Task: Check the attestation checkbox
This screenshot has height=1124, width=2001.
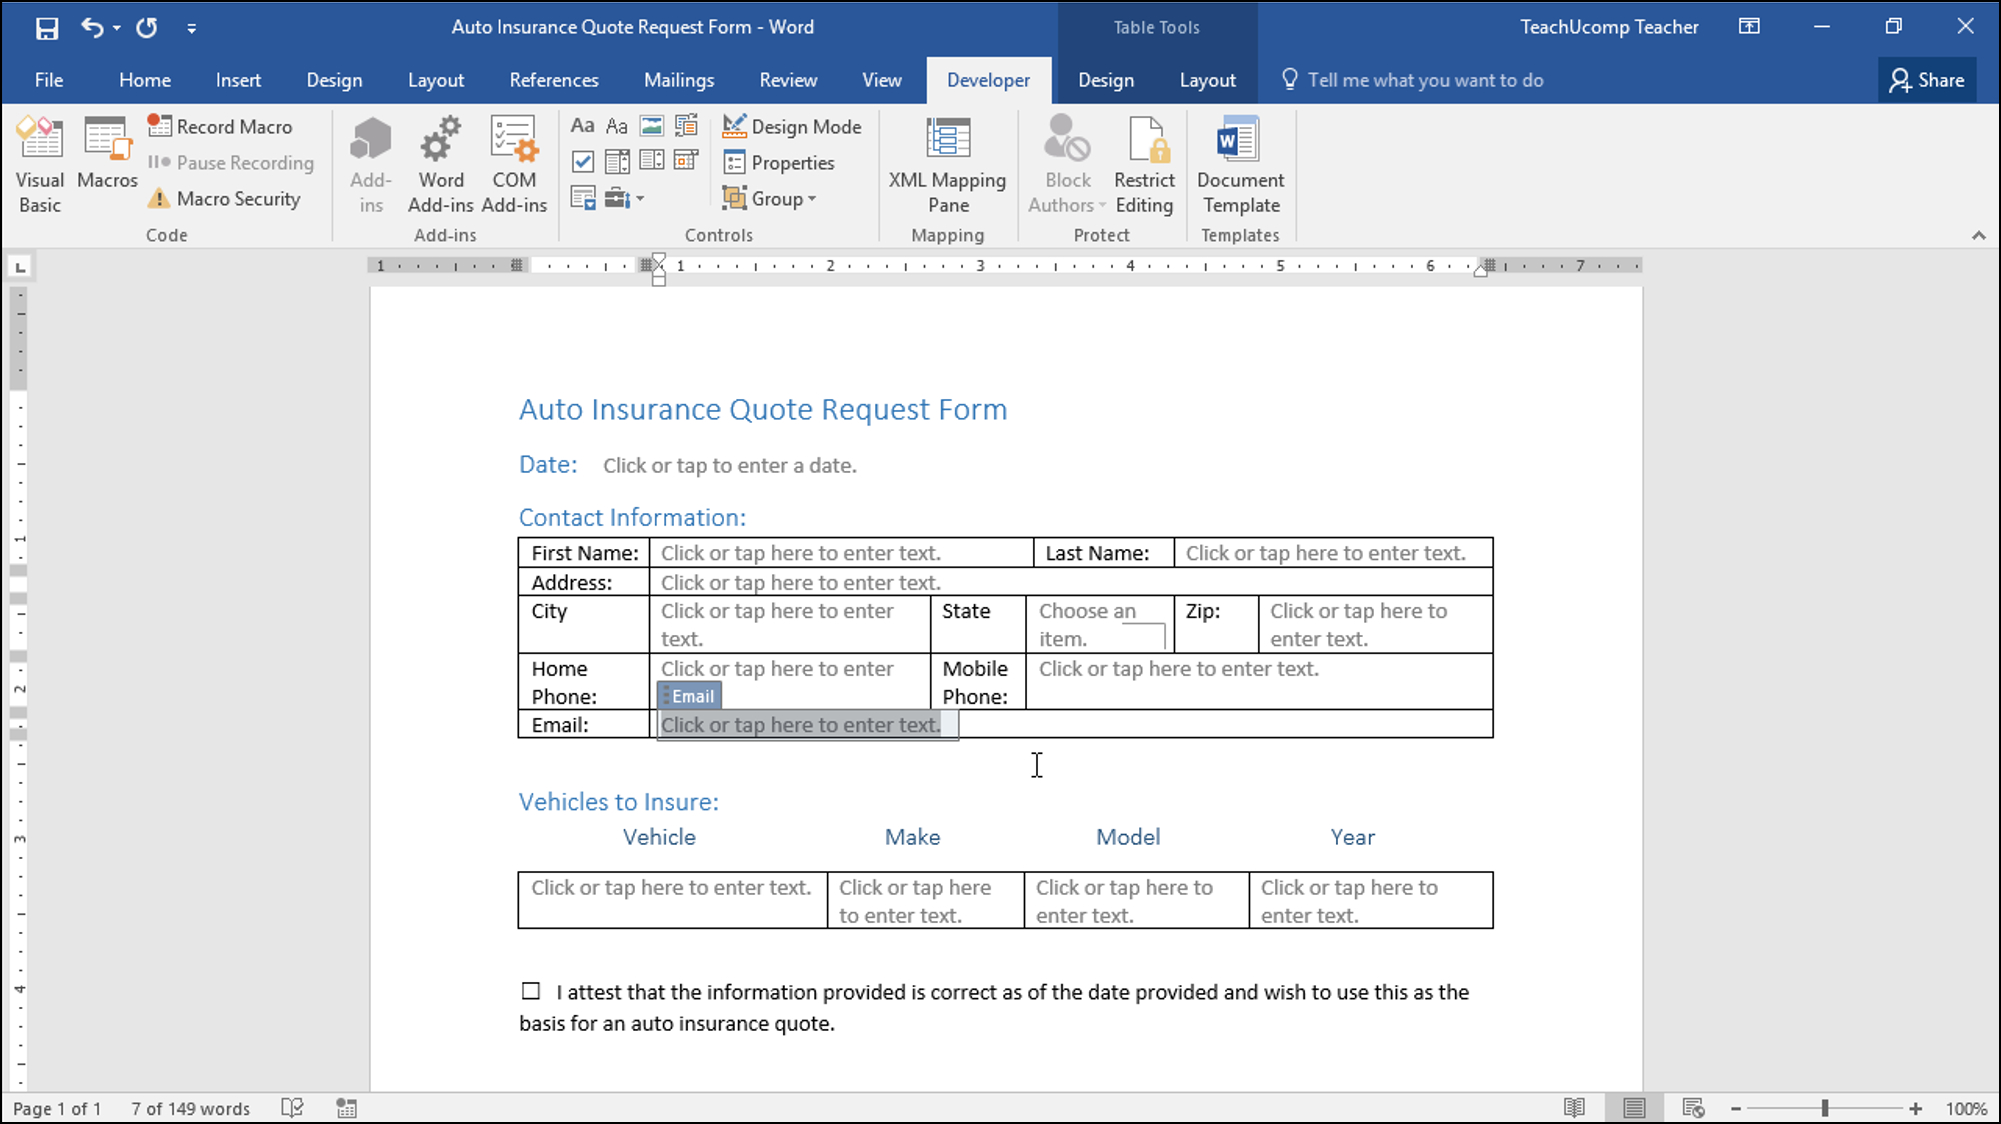Action: (x=528, y=991)
